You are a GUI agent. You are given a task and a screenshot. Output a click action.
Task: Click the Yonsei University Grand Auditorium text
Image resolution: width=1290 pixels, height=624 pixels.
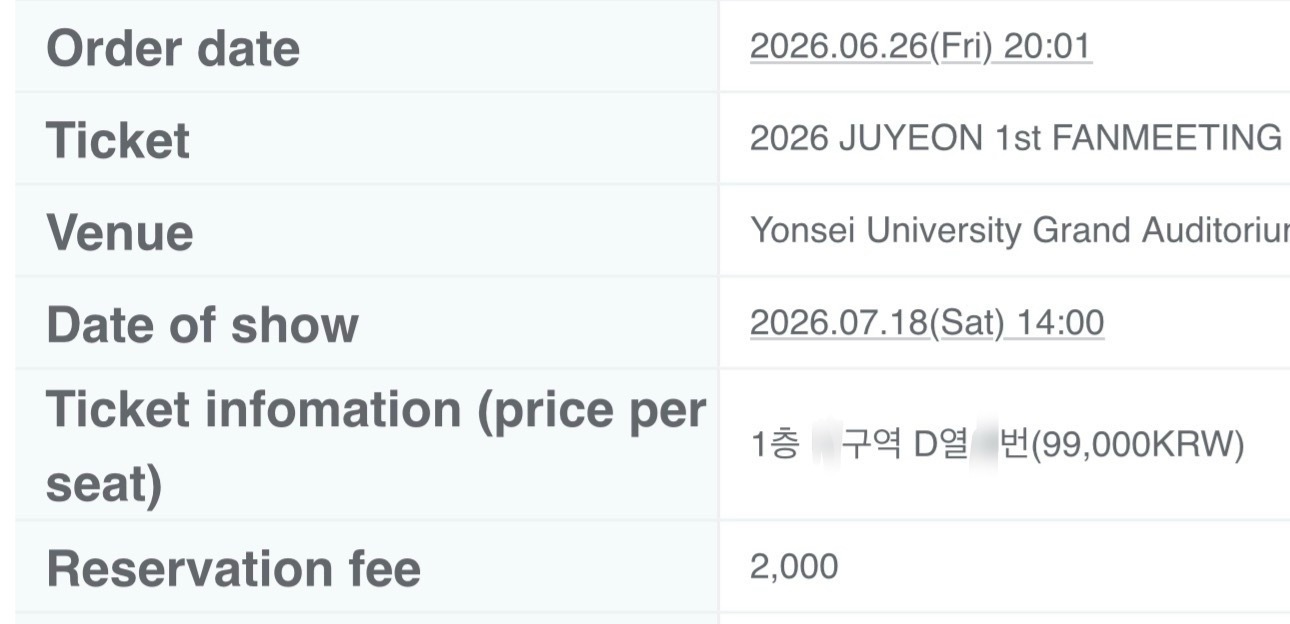(x=1019, y=231)
